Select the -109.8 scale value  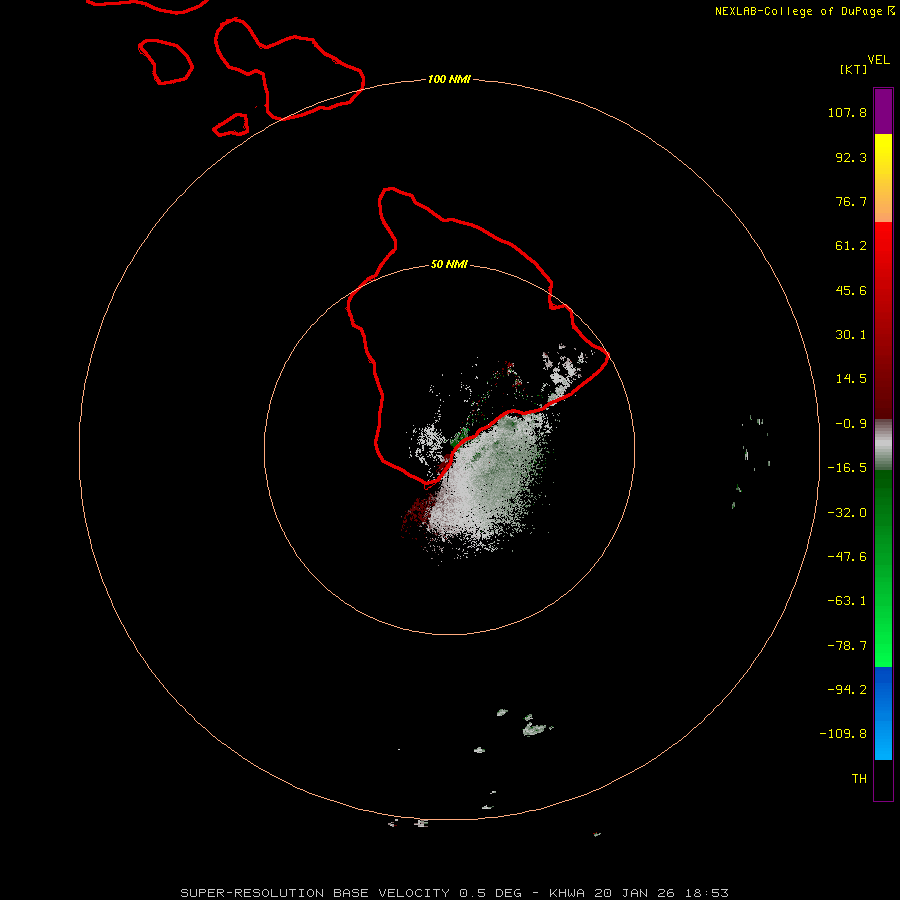[843, 734]
